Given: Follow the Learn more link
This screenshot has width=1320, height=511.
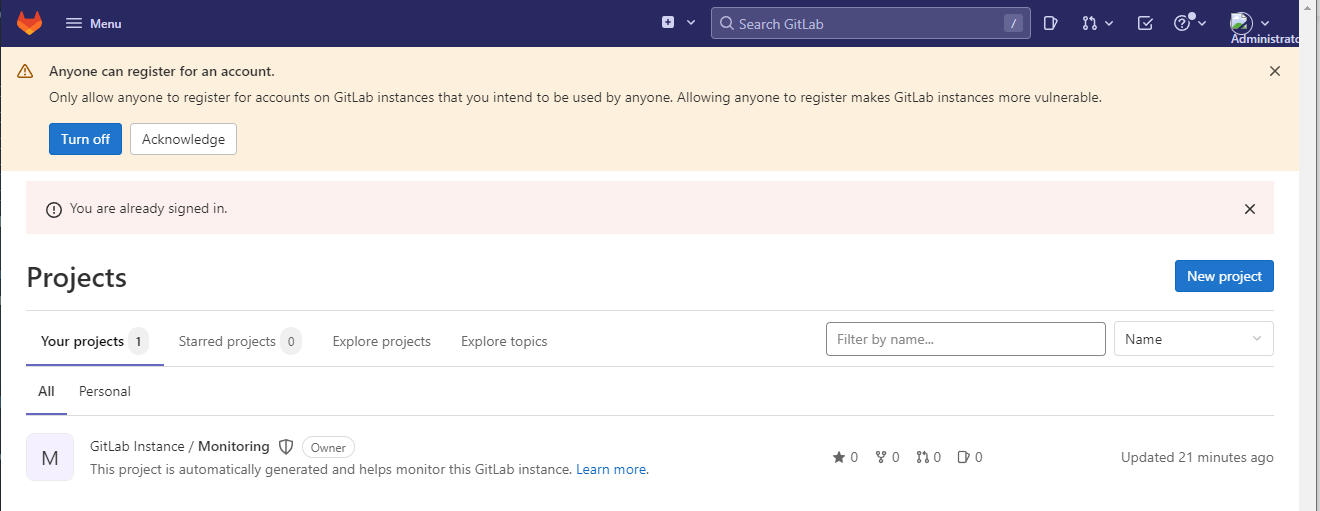Looking at the screenshot, I should (611, 469).
